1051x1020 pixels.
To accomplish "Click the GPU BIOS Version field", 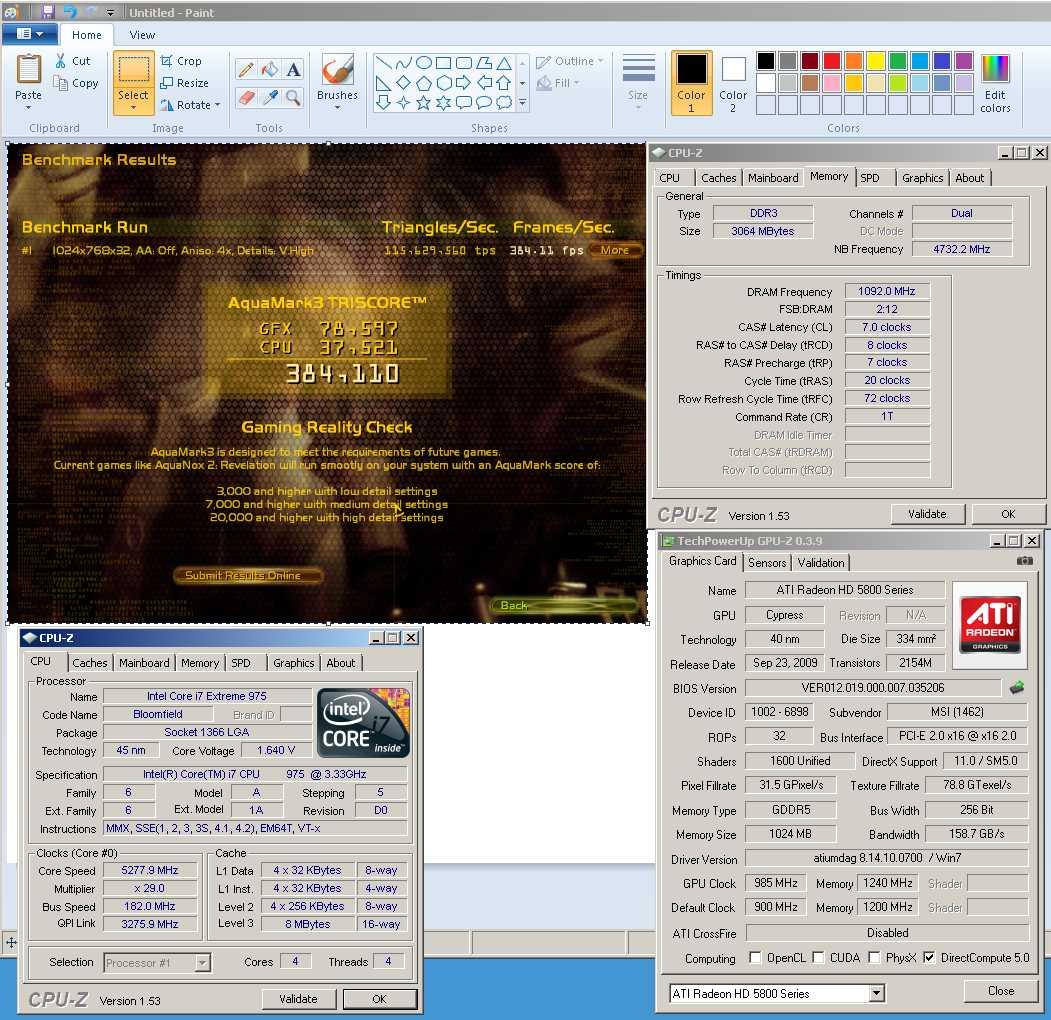I will (x=873, y=688).
